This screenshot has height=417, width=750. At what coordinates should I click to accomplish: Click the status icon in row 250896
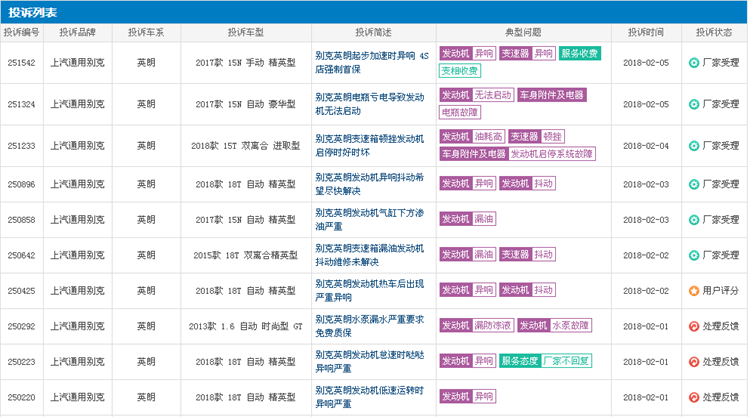694,184
